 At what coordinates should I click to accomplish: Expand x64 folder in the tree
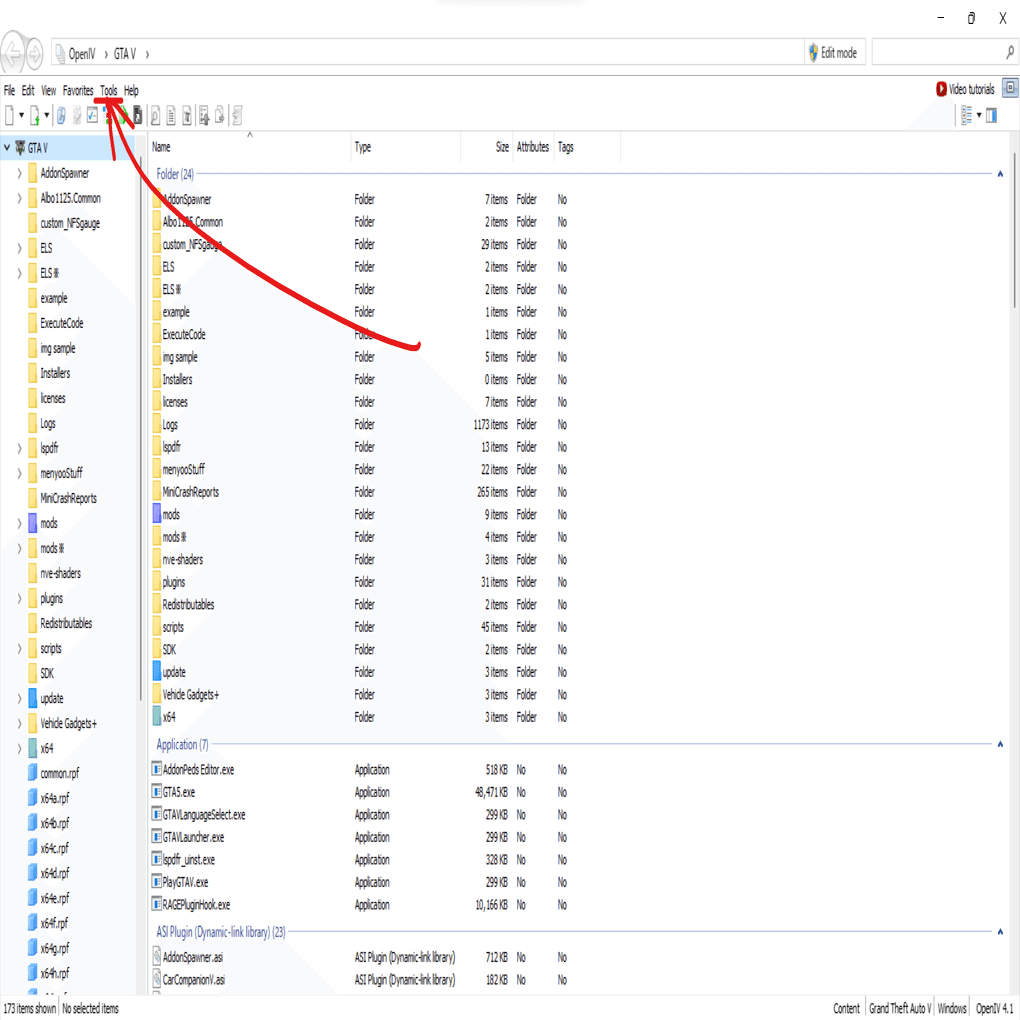point(19,749)
